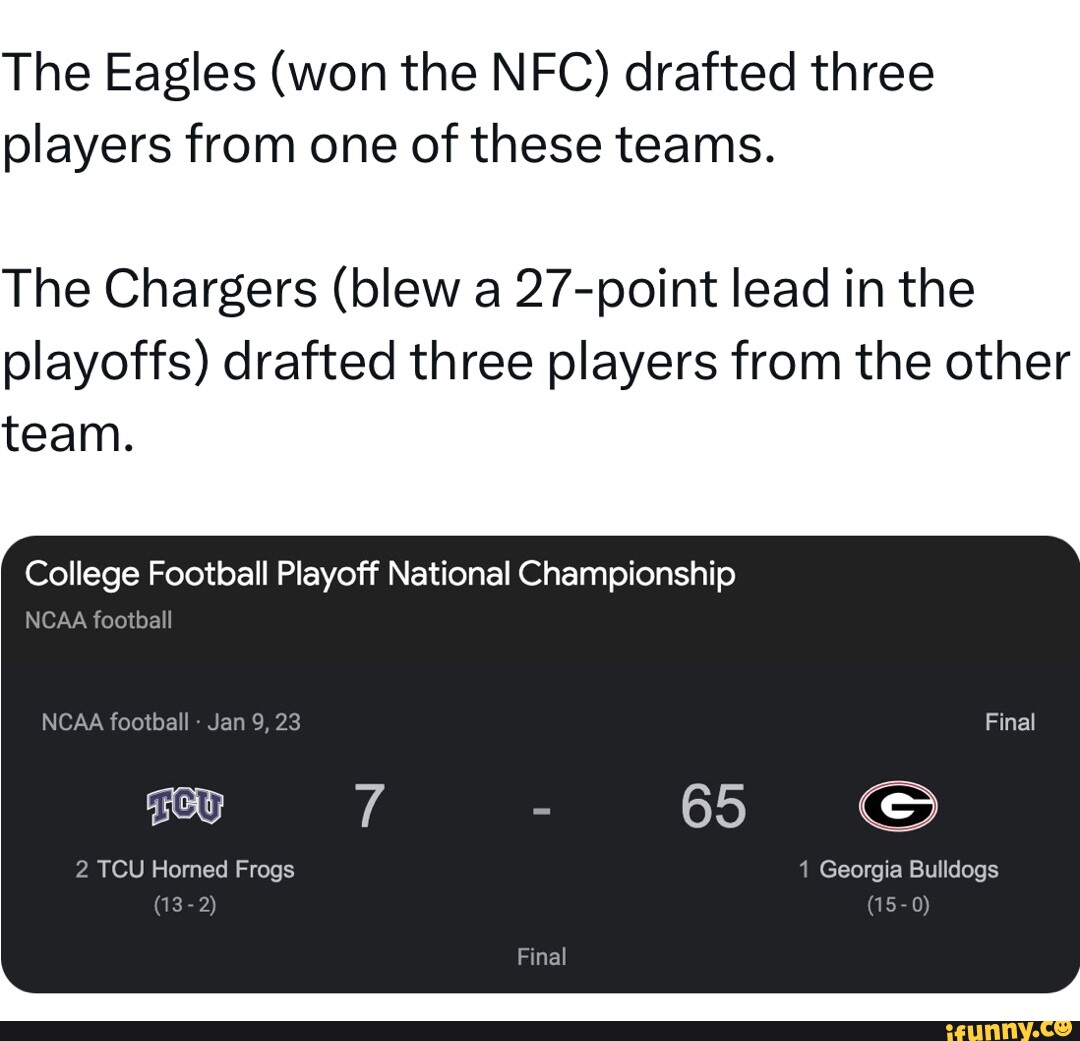Viewport: 1080px width, 1041px height.
Task: Click the TCU Horned Frogs logo
Action: [x=186, y=805]
